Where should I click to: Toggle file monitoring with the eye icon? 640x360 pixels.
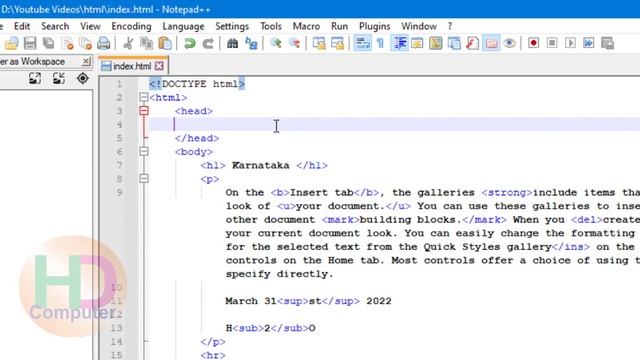click(509, 43)
